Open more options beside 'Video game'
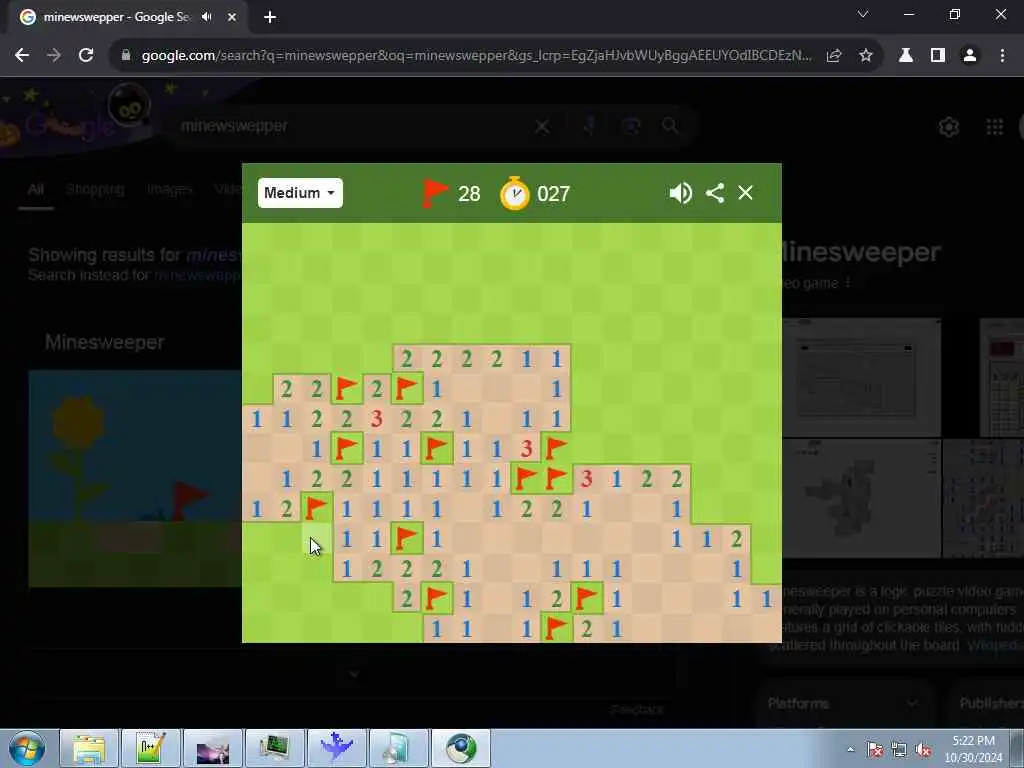Viewport: 1024px width, 768px height. [x=848, y=283]
